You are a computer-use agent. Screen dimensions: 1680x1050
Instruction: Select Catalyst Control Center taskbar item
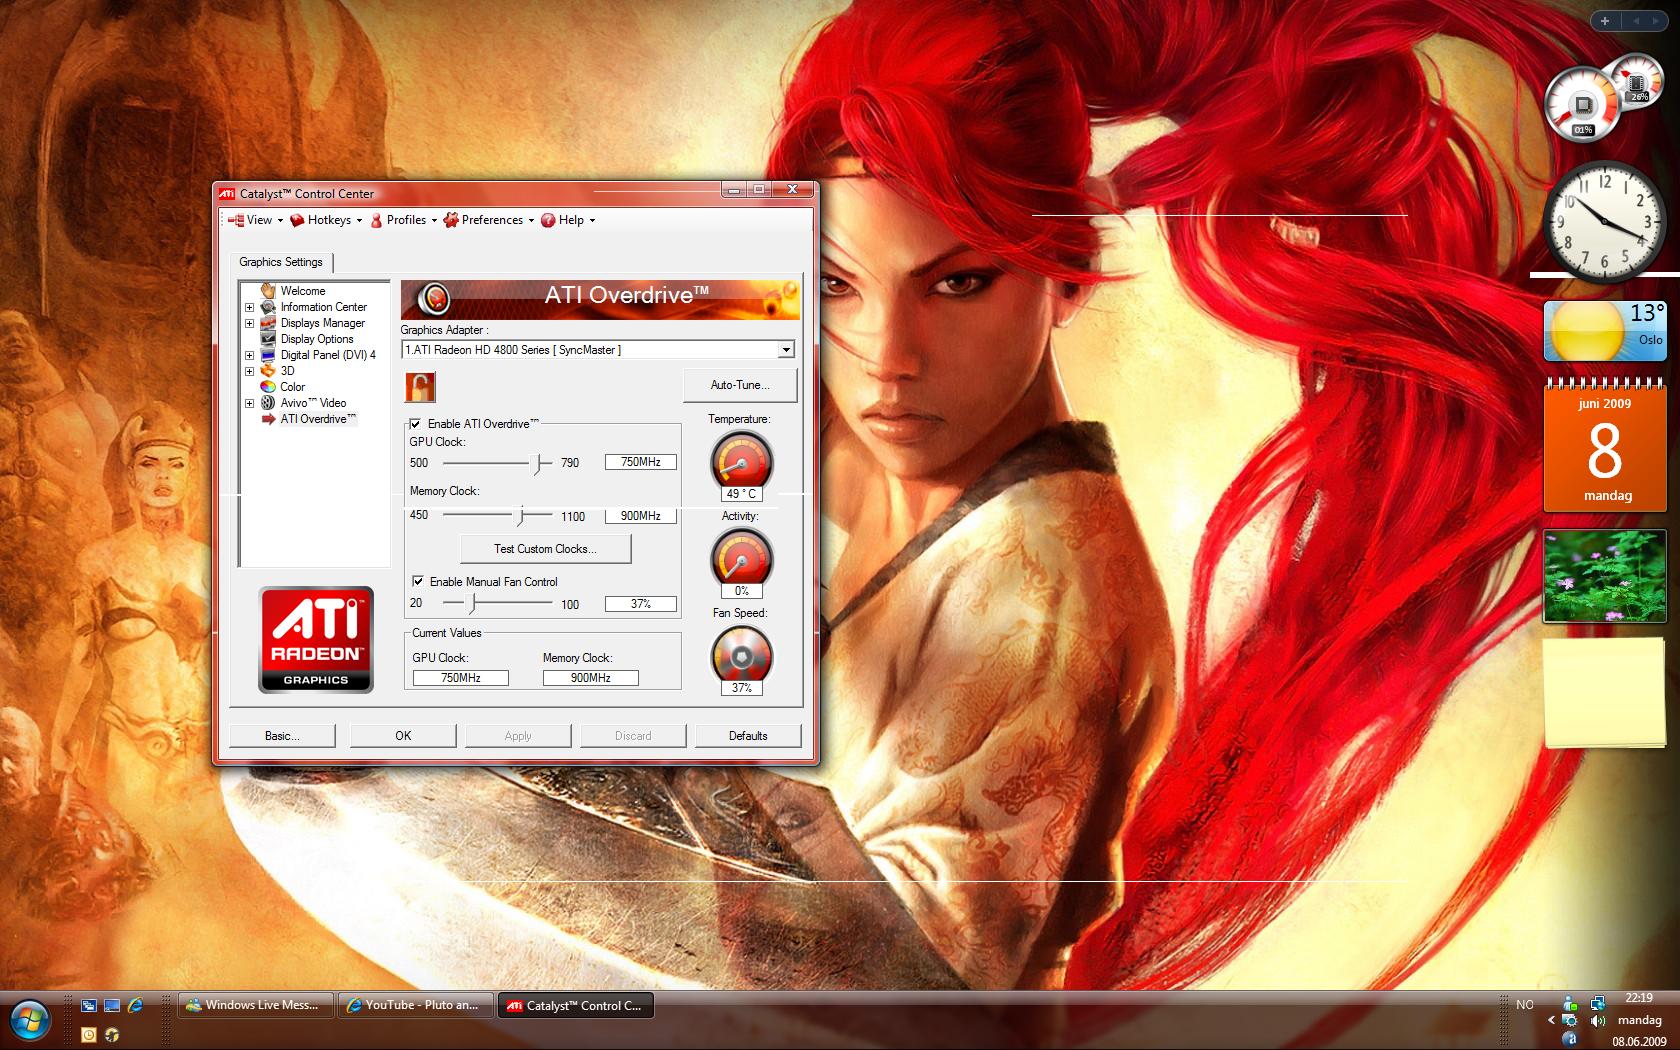click(576, 1005)
